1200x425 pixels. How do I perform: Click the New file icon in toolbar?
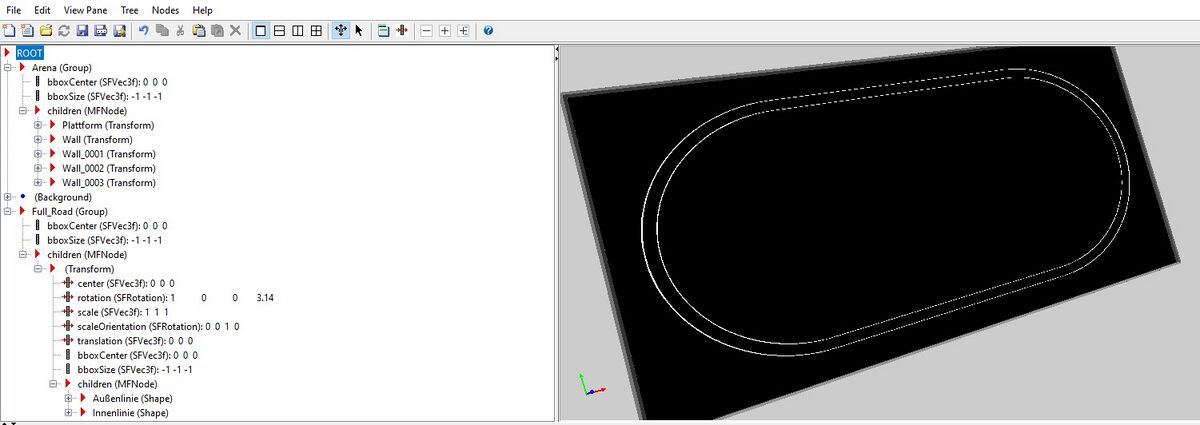(9, 31)
